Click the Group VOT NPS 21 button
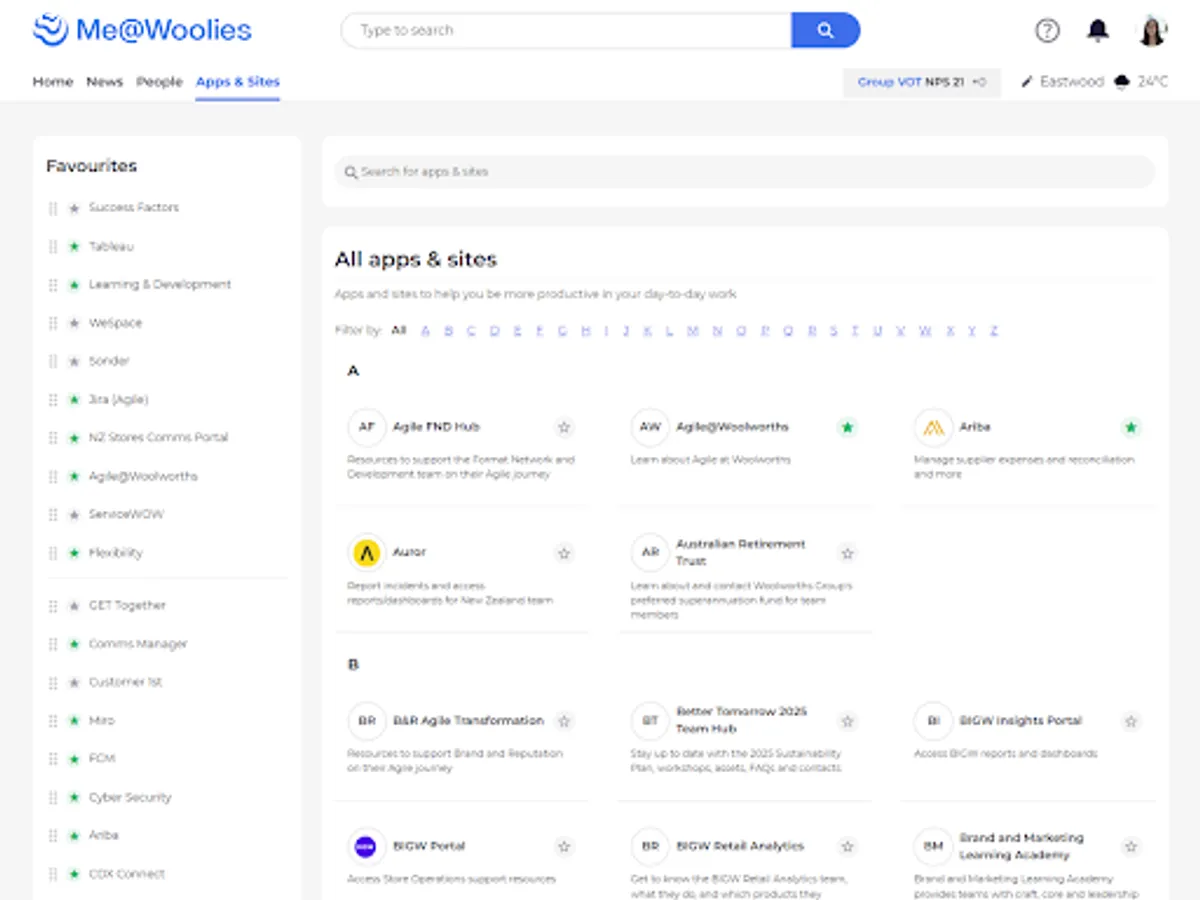The height and width of the screenshot is (900, 1200). point(922,82)
